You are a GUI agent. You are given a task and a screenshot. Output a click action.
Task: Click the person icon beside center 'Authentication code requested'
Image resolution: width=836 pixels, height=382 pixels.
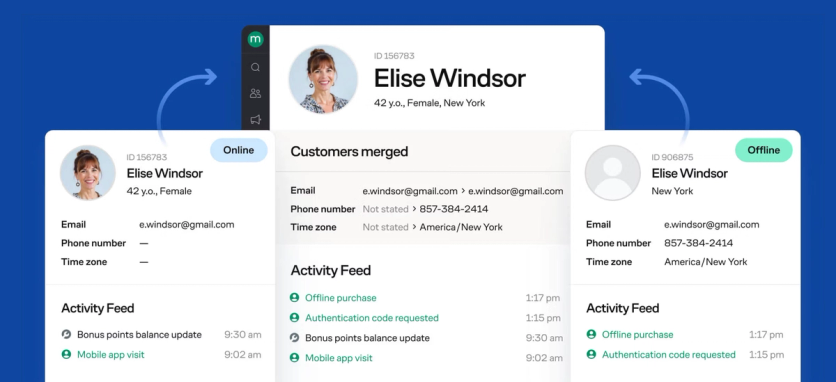(294, 318)
